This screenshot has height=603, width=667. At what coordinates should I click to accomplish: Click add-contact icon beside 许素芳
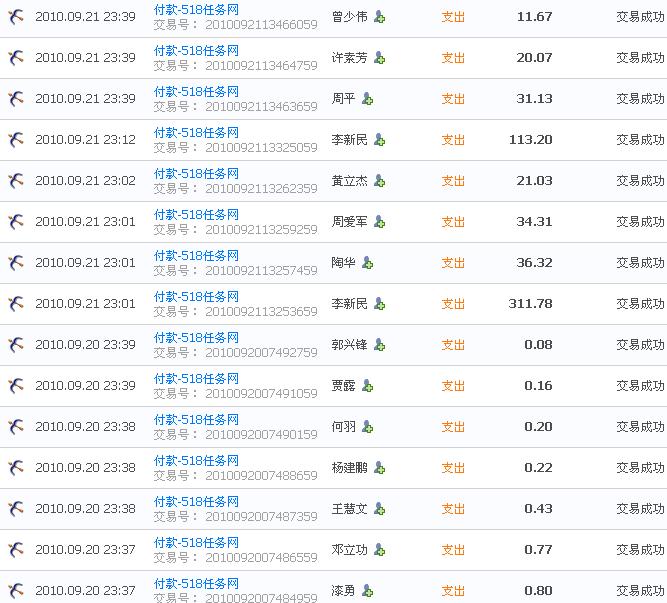click(380, 58)
